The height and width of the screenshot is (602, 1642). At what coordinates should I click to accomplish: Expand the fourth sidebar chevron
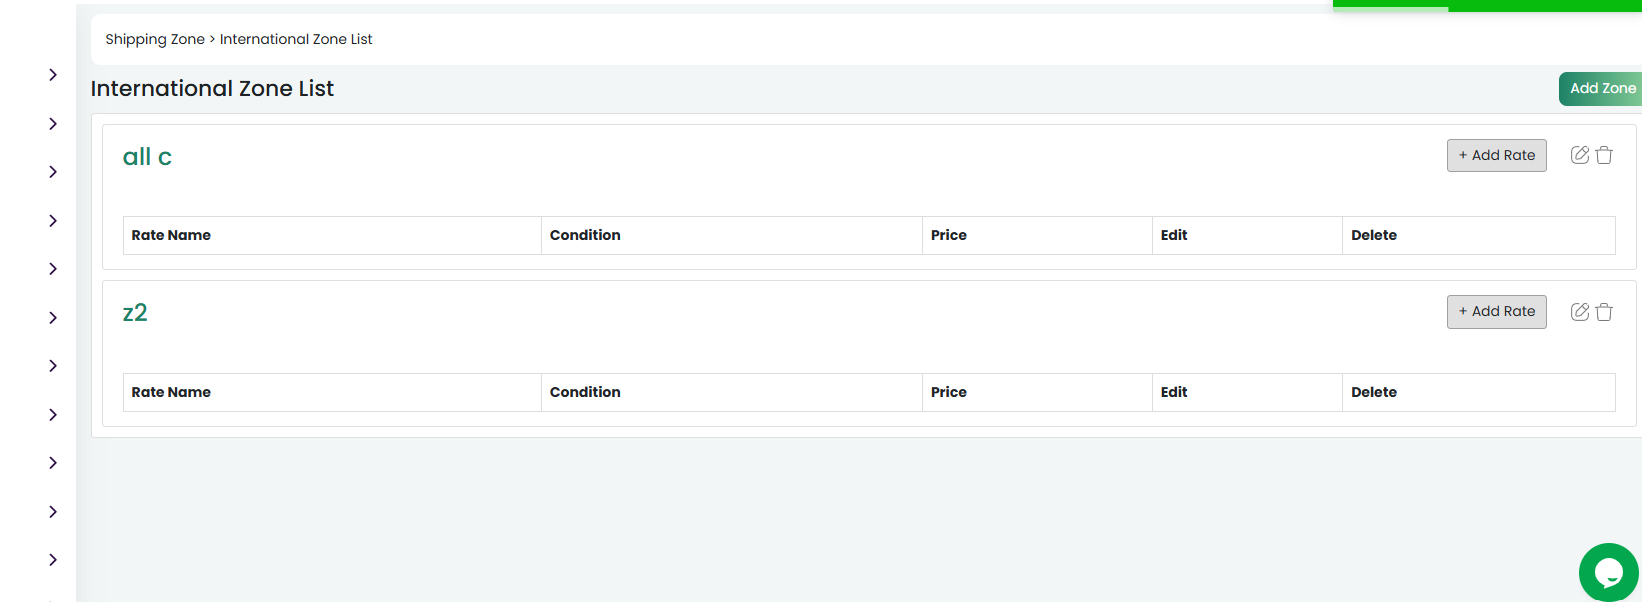pyautogui.click(x=53, y=221)
